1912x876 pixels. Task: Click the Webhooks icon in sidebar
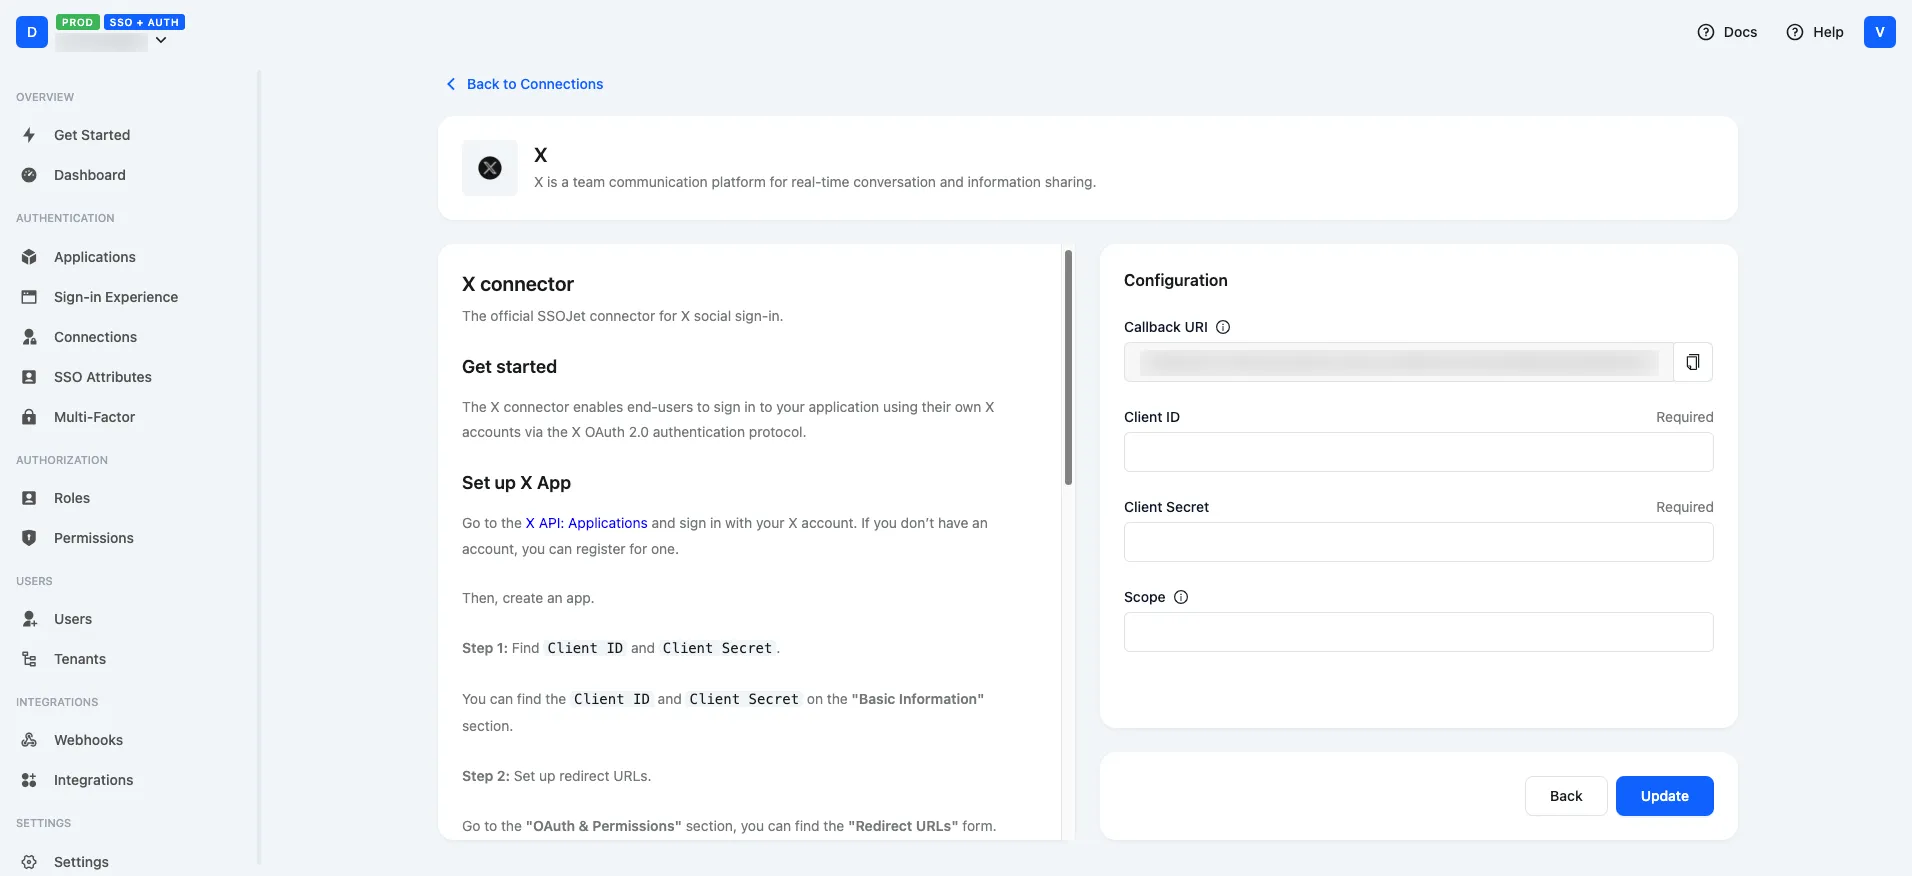point(29,740)
